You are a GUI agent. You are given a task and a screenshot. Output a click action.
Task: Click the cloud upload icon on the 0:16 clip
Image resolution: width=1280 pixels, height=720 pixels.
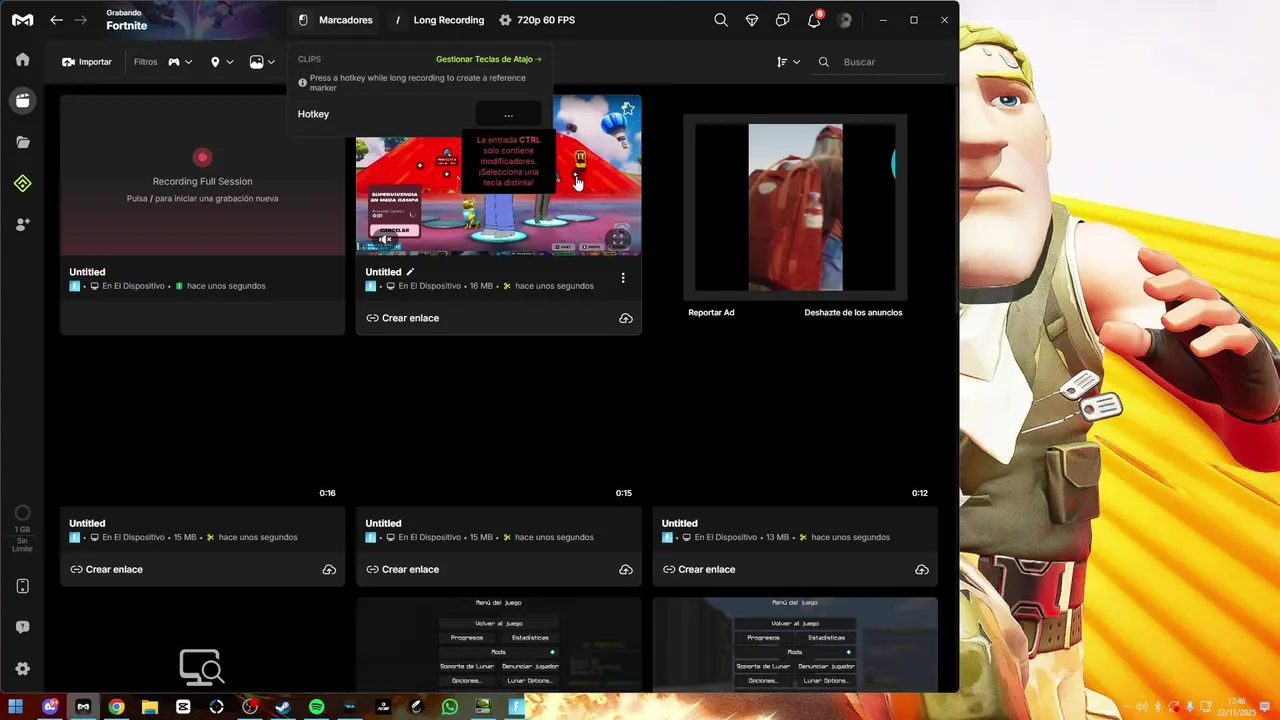coord(329,570)
